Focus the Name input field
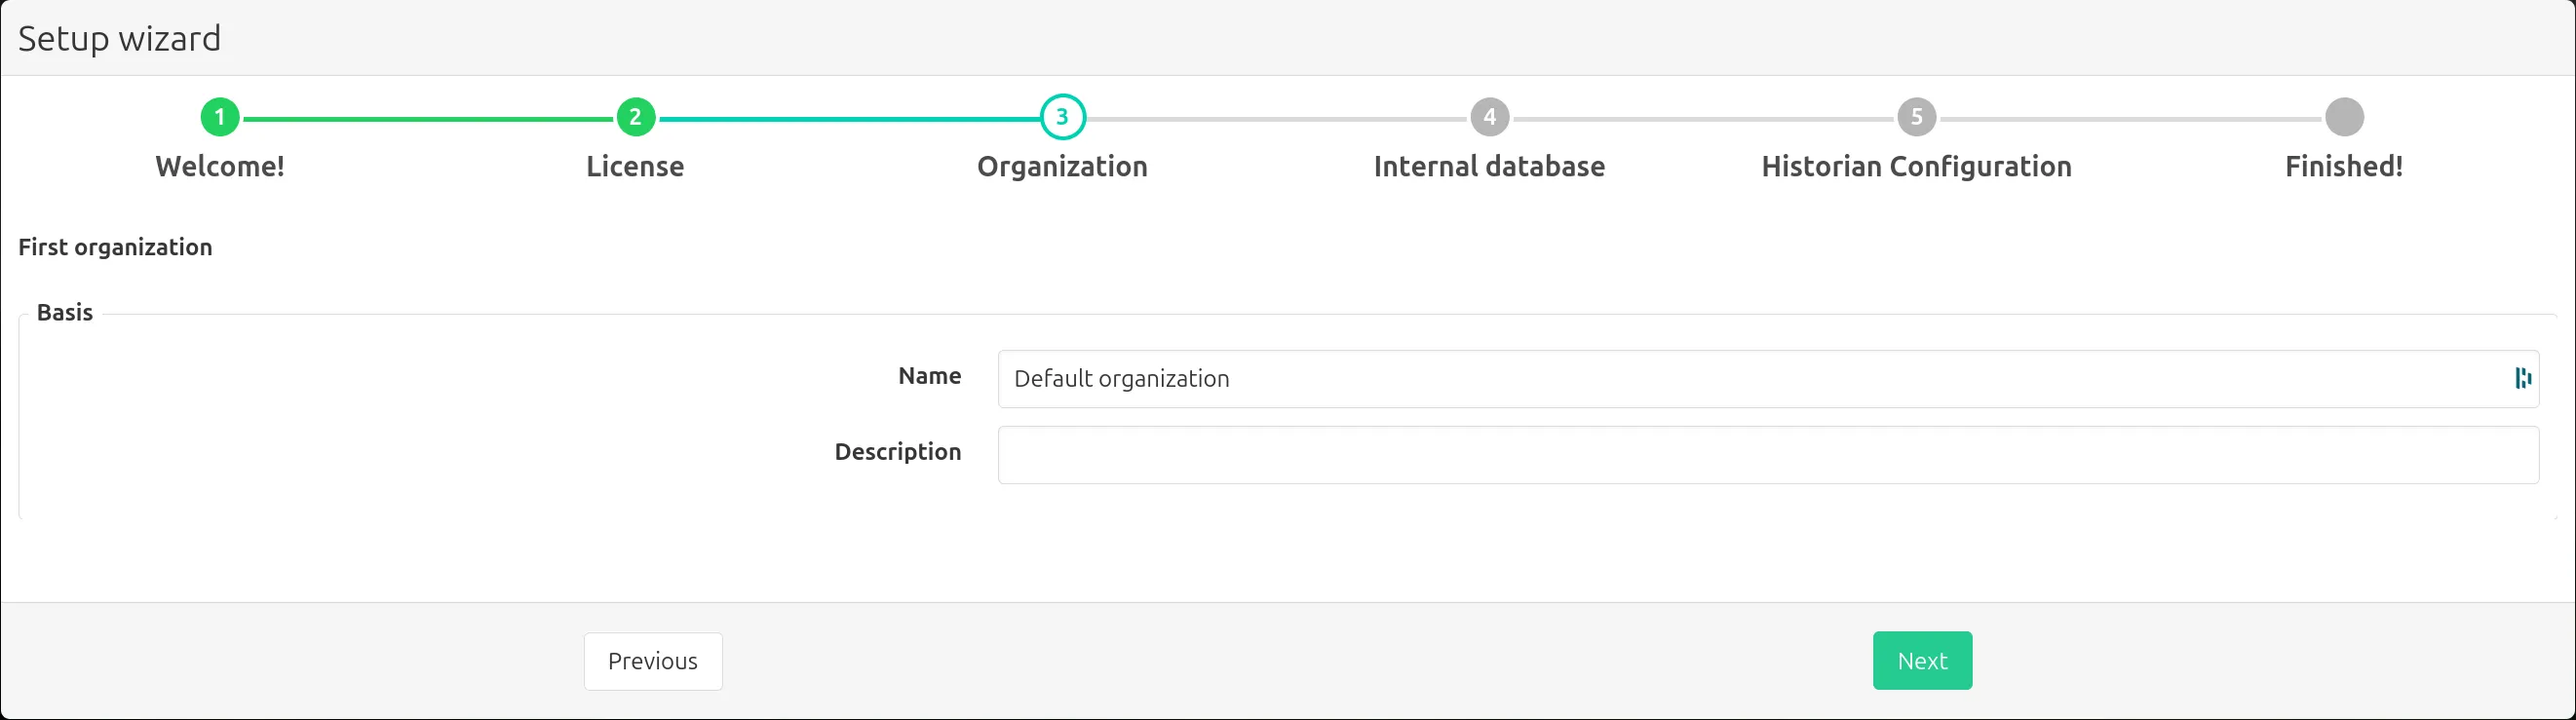Screen dimensions: 2576x720 1768,379
